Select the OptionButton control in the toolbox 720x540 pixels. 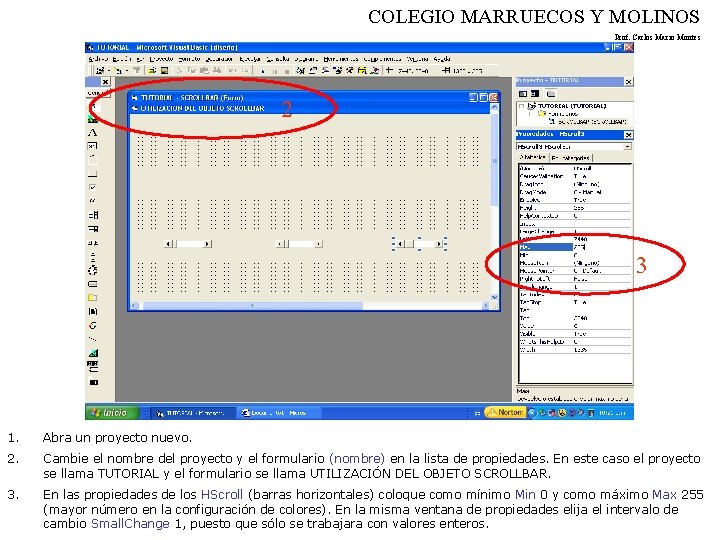tap(93, 201)
